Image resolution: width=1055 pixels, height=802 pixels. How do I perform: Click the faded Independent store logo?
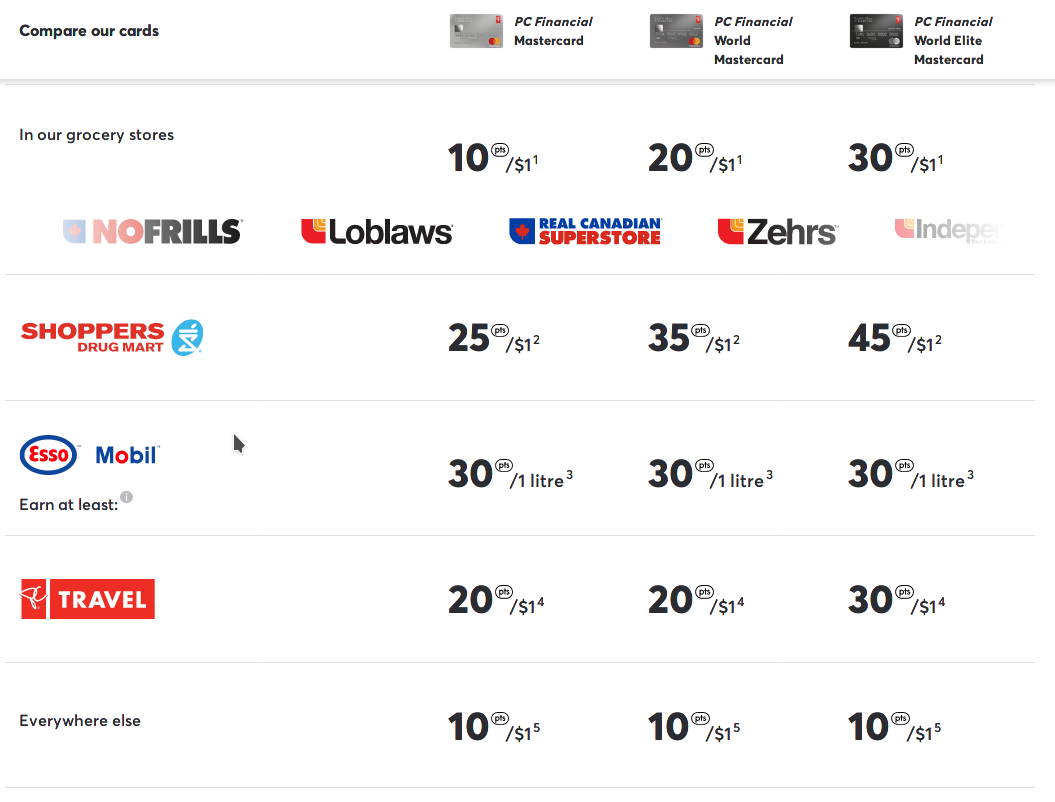pyautogui.click(x=946, y=230)
